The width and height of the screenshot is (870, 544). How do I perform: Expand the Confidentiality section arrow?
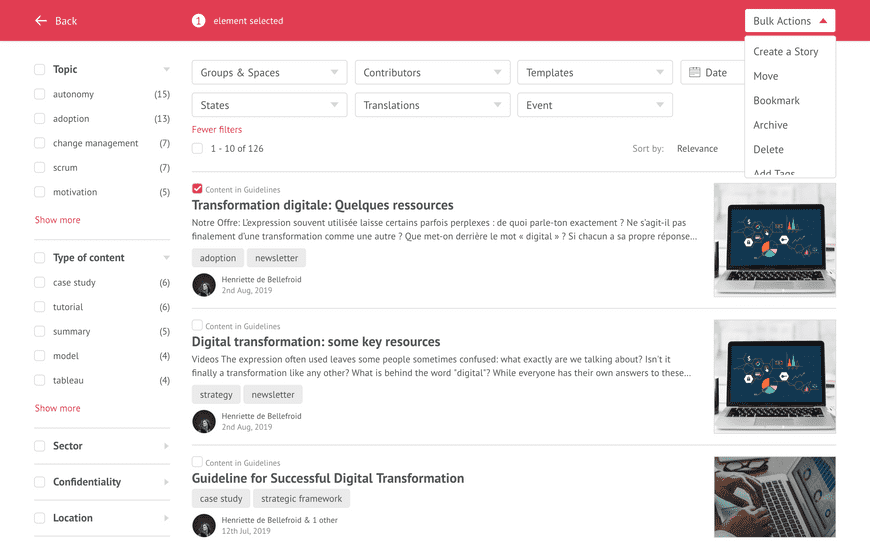pyautogui.click(x=166, y=482)
